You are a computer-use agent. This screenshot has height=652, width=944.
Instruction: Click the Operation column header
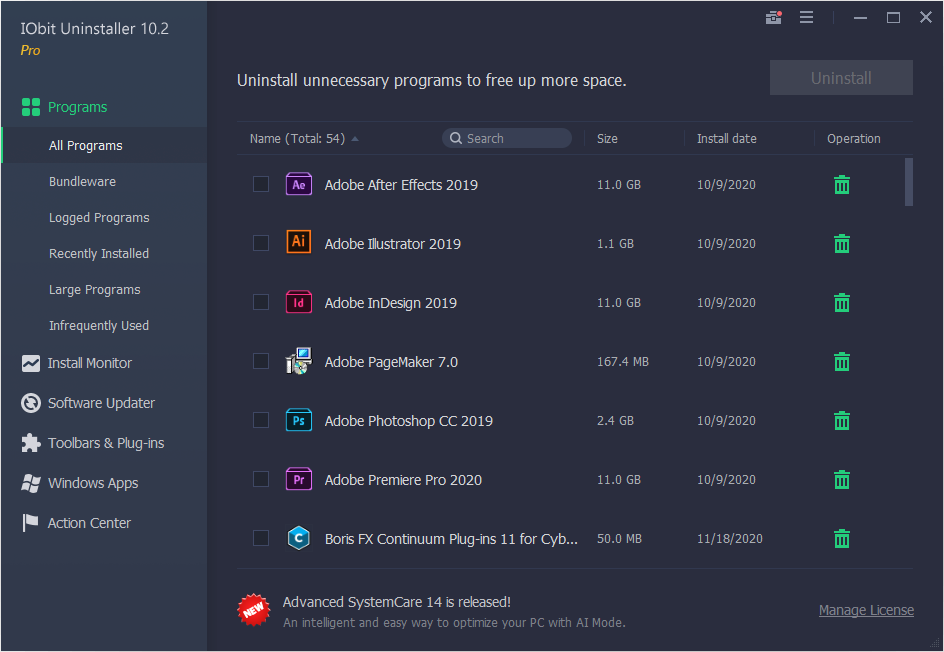(x=854, y=138)
